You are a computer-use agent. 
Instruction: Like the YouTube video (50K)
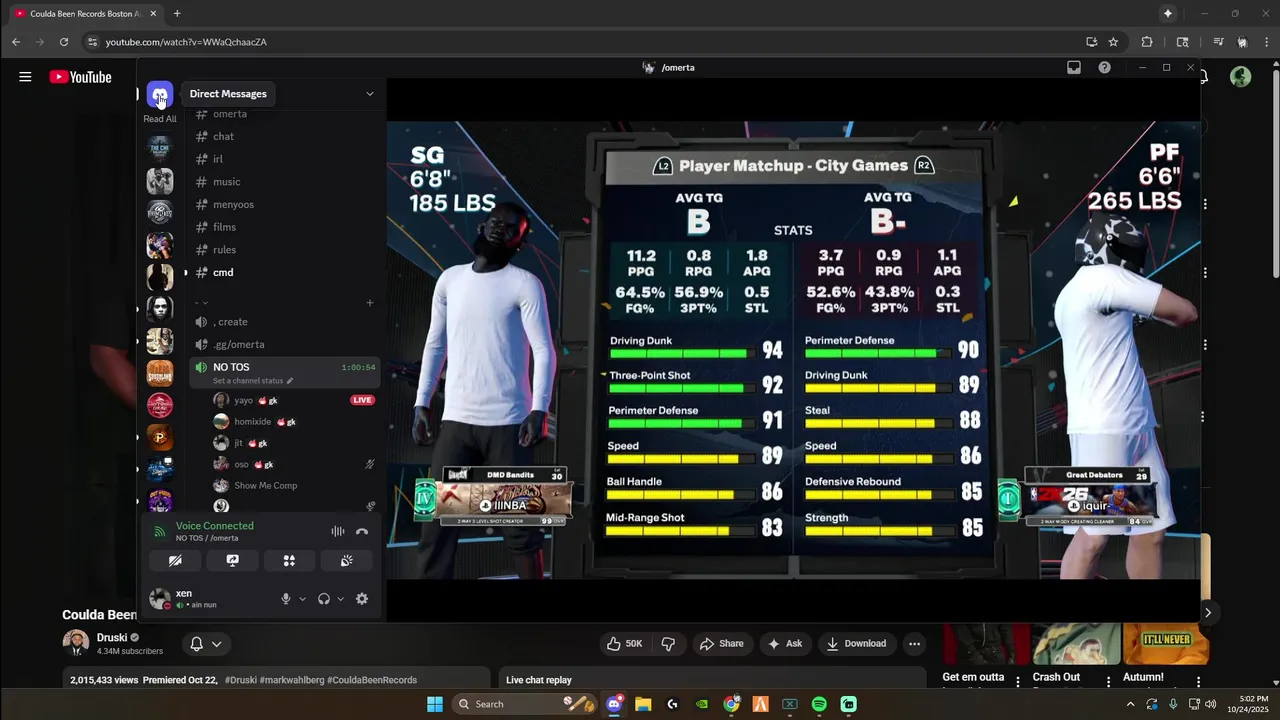coord(624,644)
